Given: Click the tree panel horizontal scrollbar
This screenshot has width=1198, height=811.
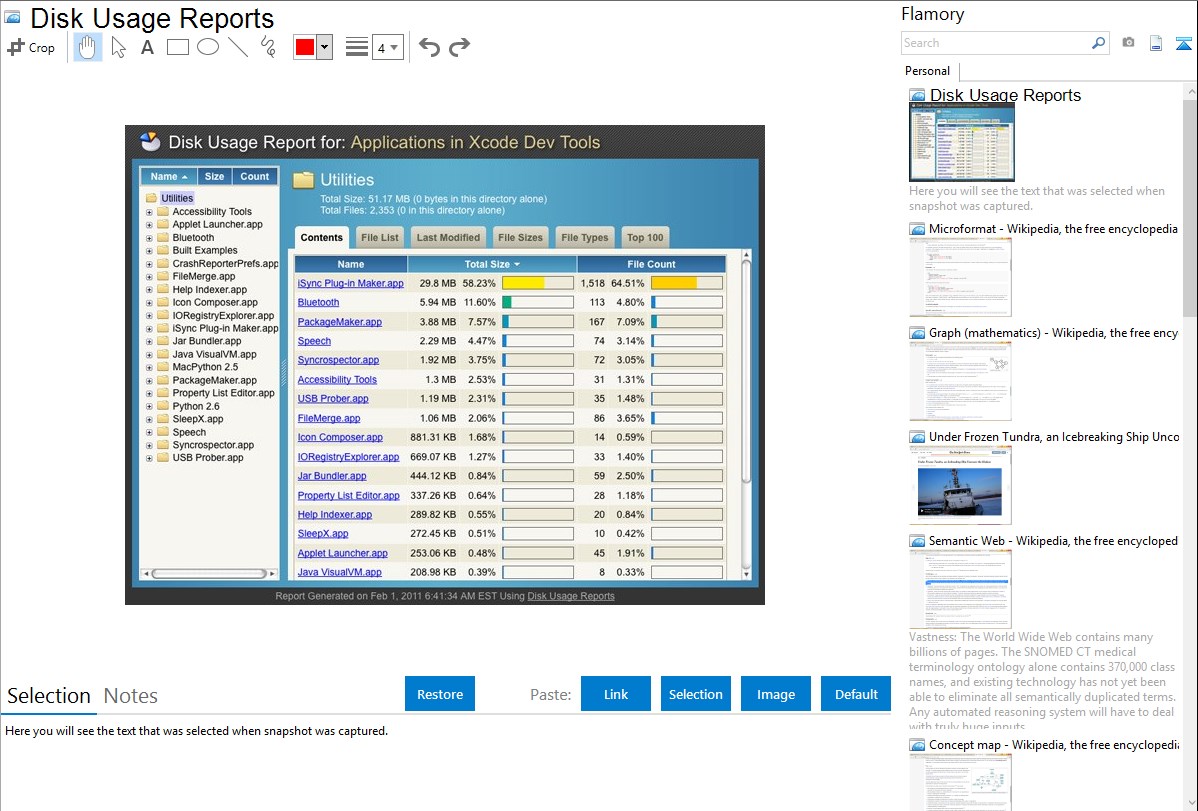Looking at the screenshot, I should tap(209, 573).
